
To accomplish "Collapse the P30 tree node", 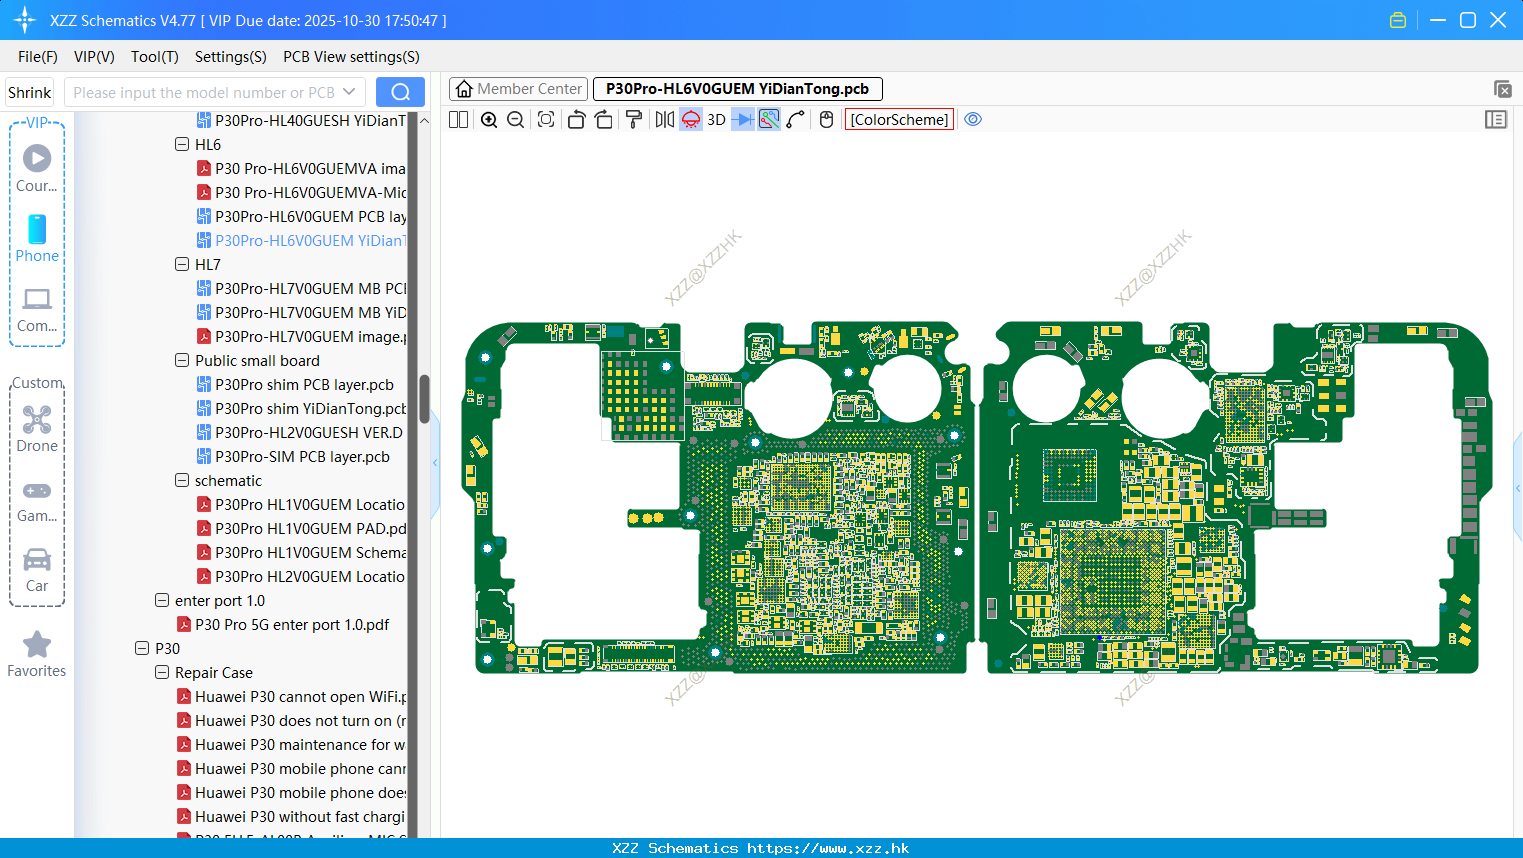I will (x=142, y=648).
